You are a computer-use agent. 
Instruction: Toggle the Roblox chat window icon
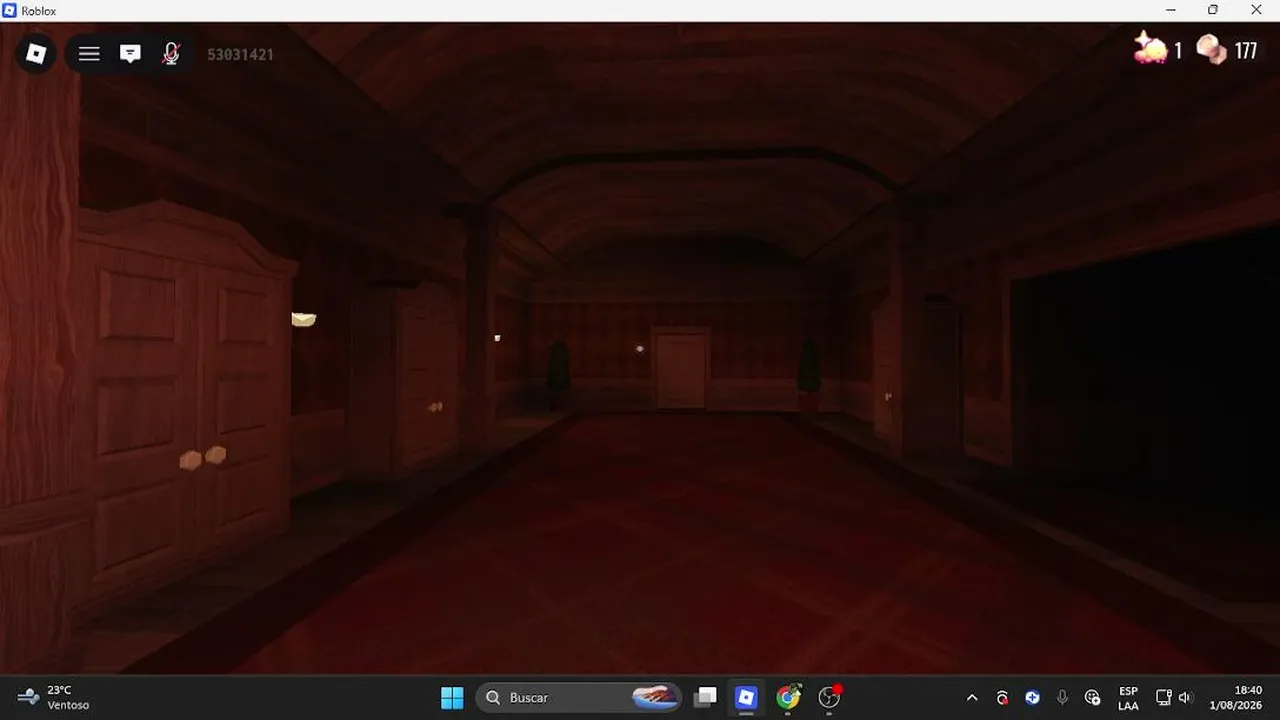point(130,54)
